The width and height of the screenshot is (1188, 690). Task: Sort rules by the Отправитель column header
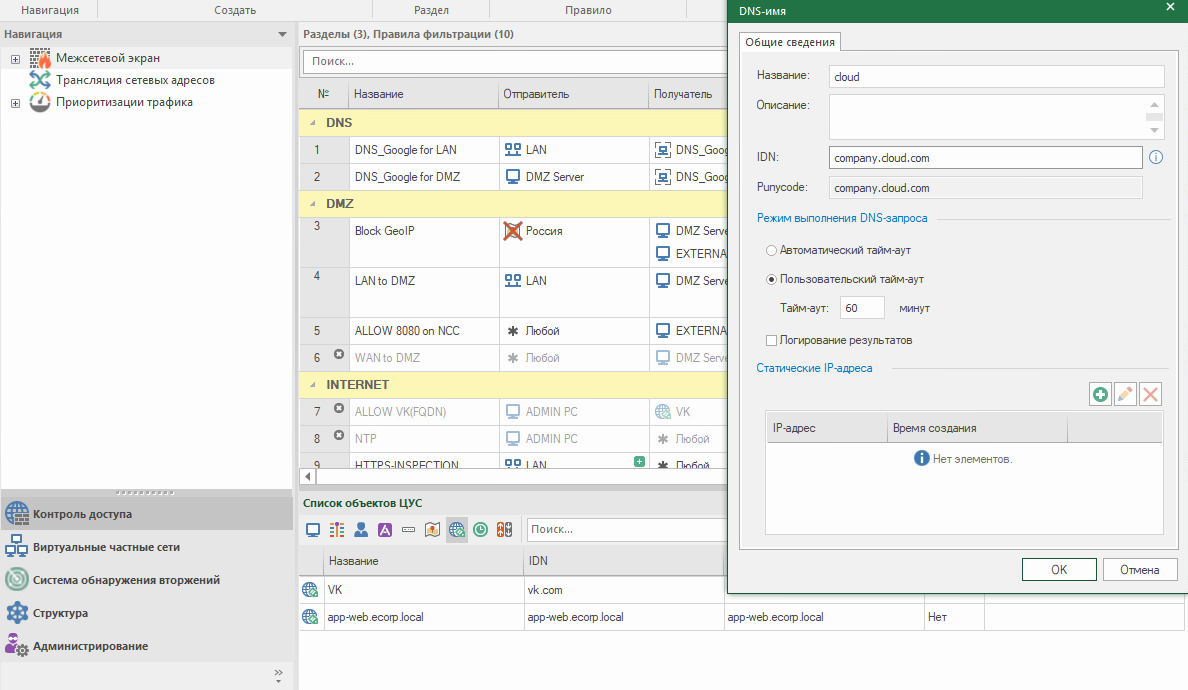click(574, 94)
